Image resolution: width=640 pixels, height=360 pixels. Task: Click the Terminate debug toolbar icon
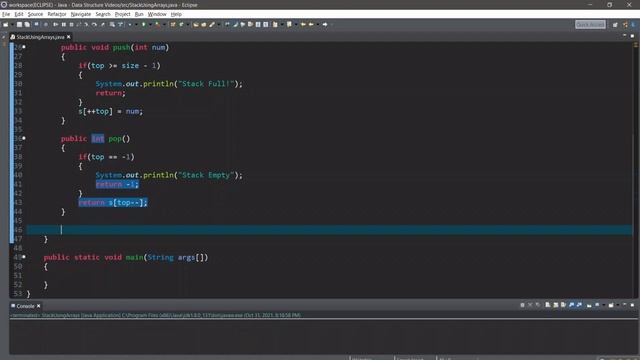[x=71, y=24]
